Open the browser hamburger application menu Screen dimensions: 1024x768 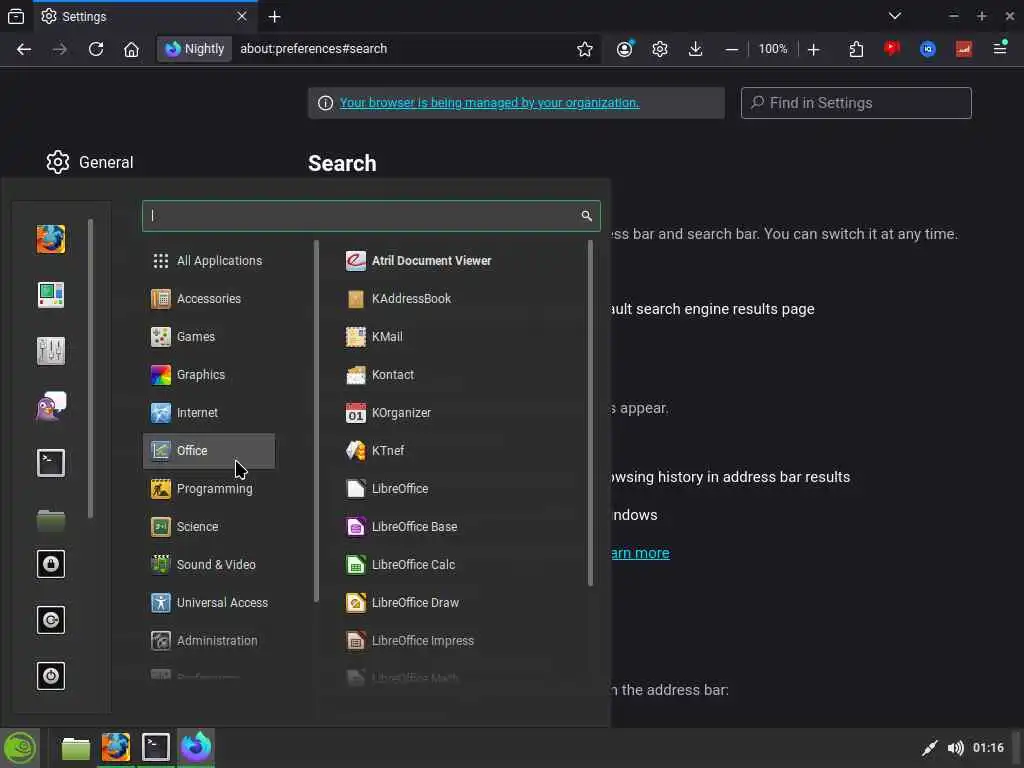[1000, 48]
